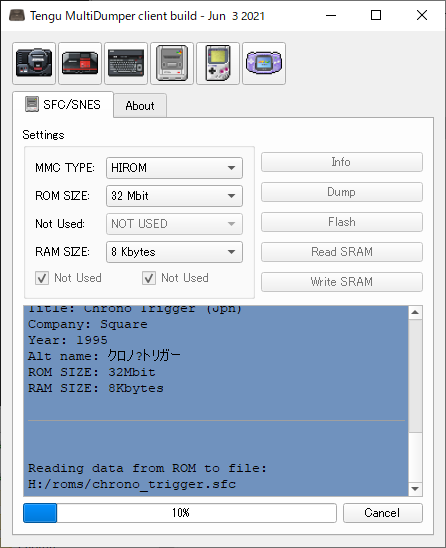
Task: Click the Read SRAM button
Action: point(341,252)
